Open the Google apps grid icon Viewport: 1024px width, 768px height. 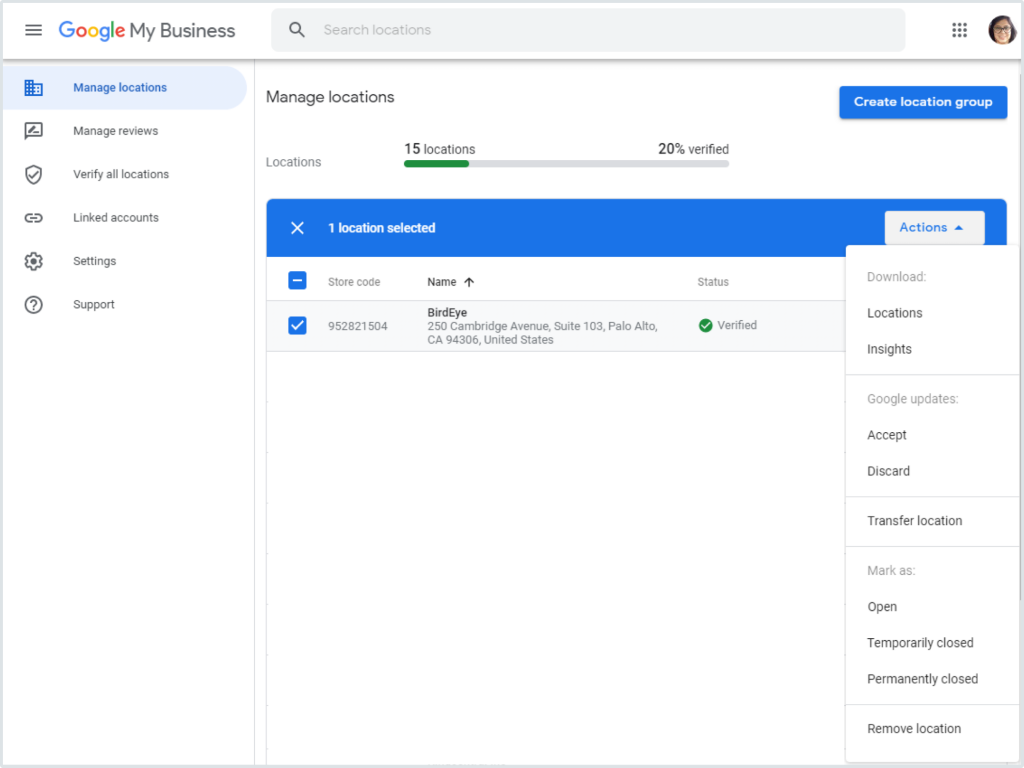(959, 30)
